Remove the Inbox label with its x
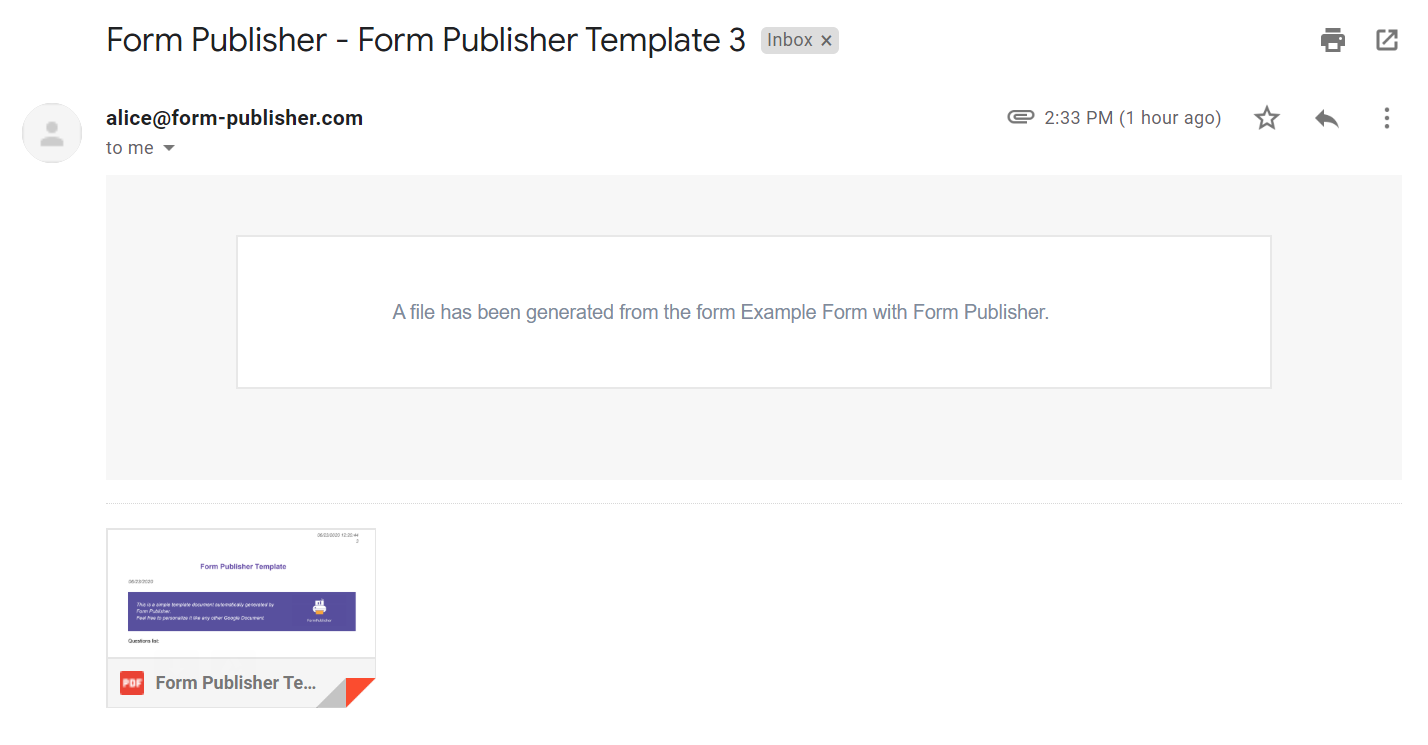Screen dimensions: 1428x745 tap(826, 40)
